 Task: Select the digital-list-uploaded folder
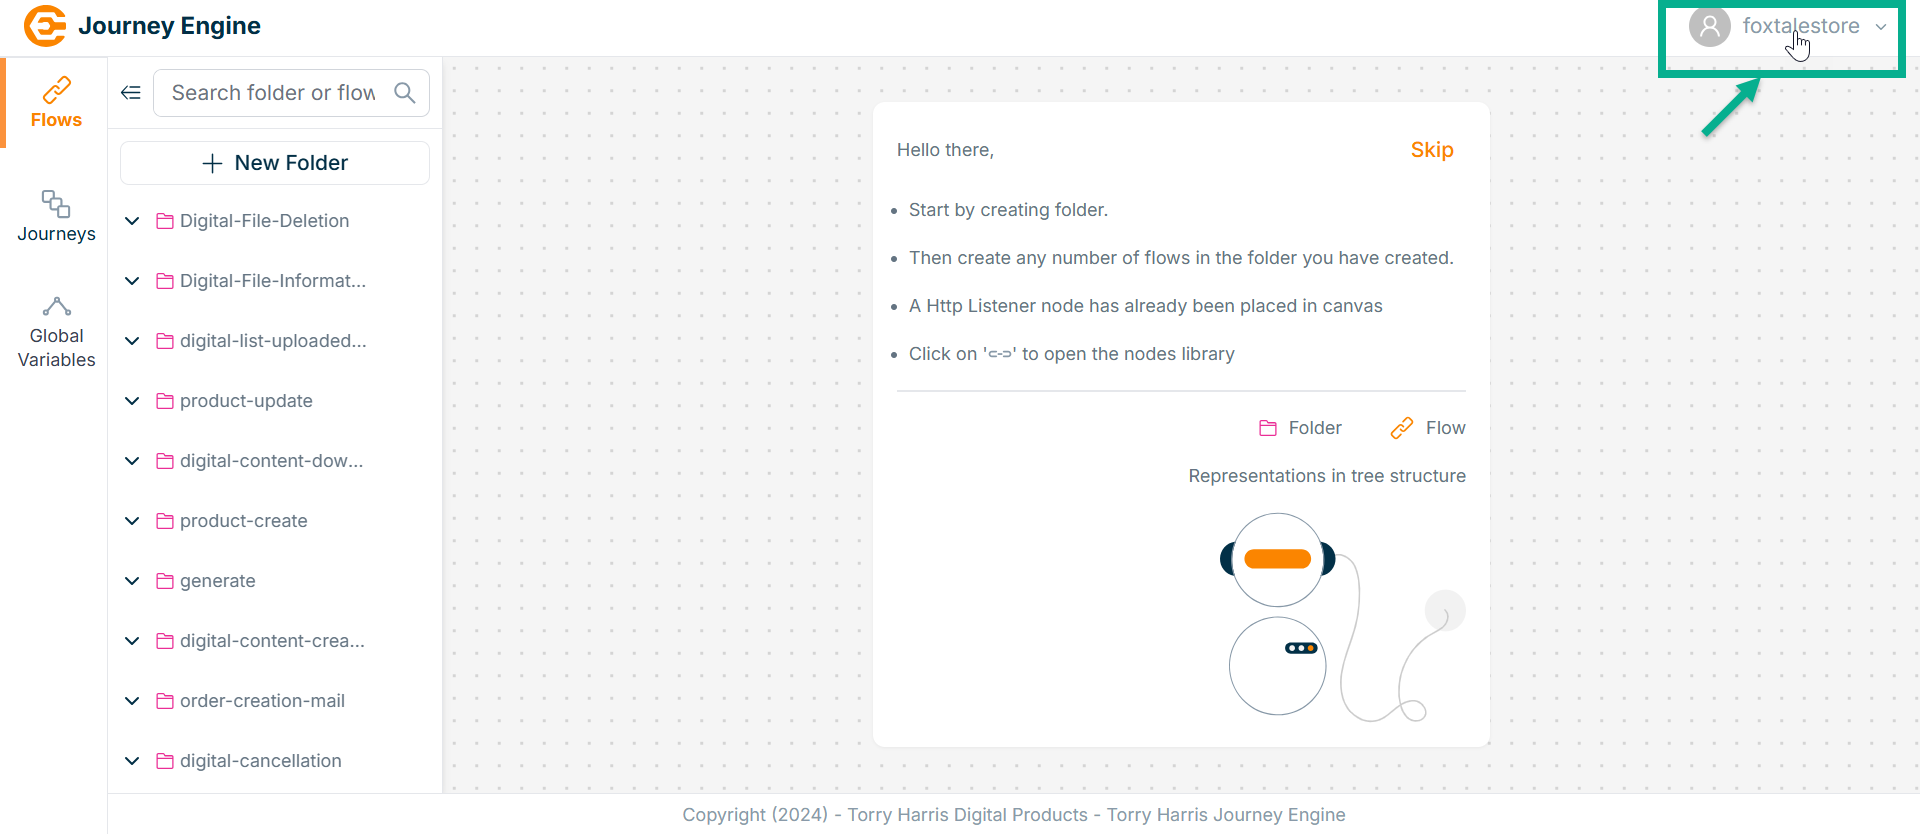point(273,341)
